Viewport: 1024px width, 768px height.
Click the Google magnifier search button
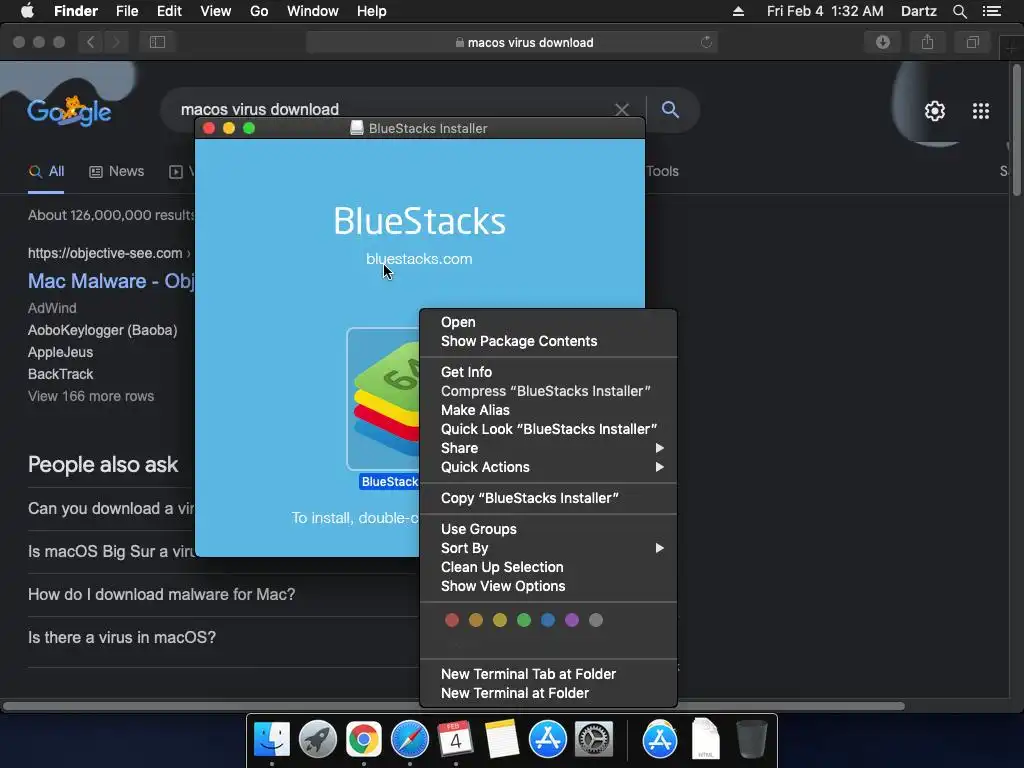670,110
